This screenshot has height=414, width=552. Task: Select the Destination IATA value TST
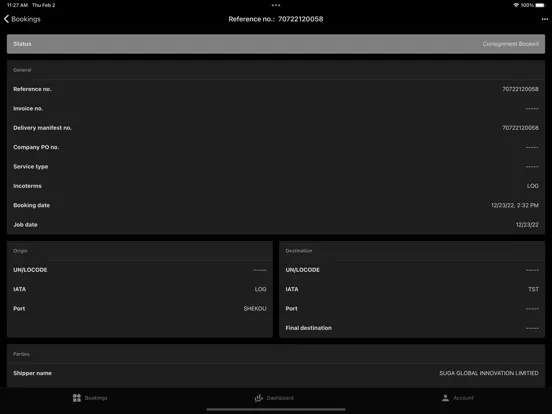click(533, 289)
